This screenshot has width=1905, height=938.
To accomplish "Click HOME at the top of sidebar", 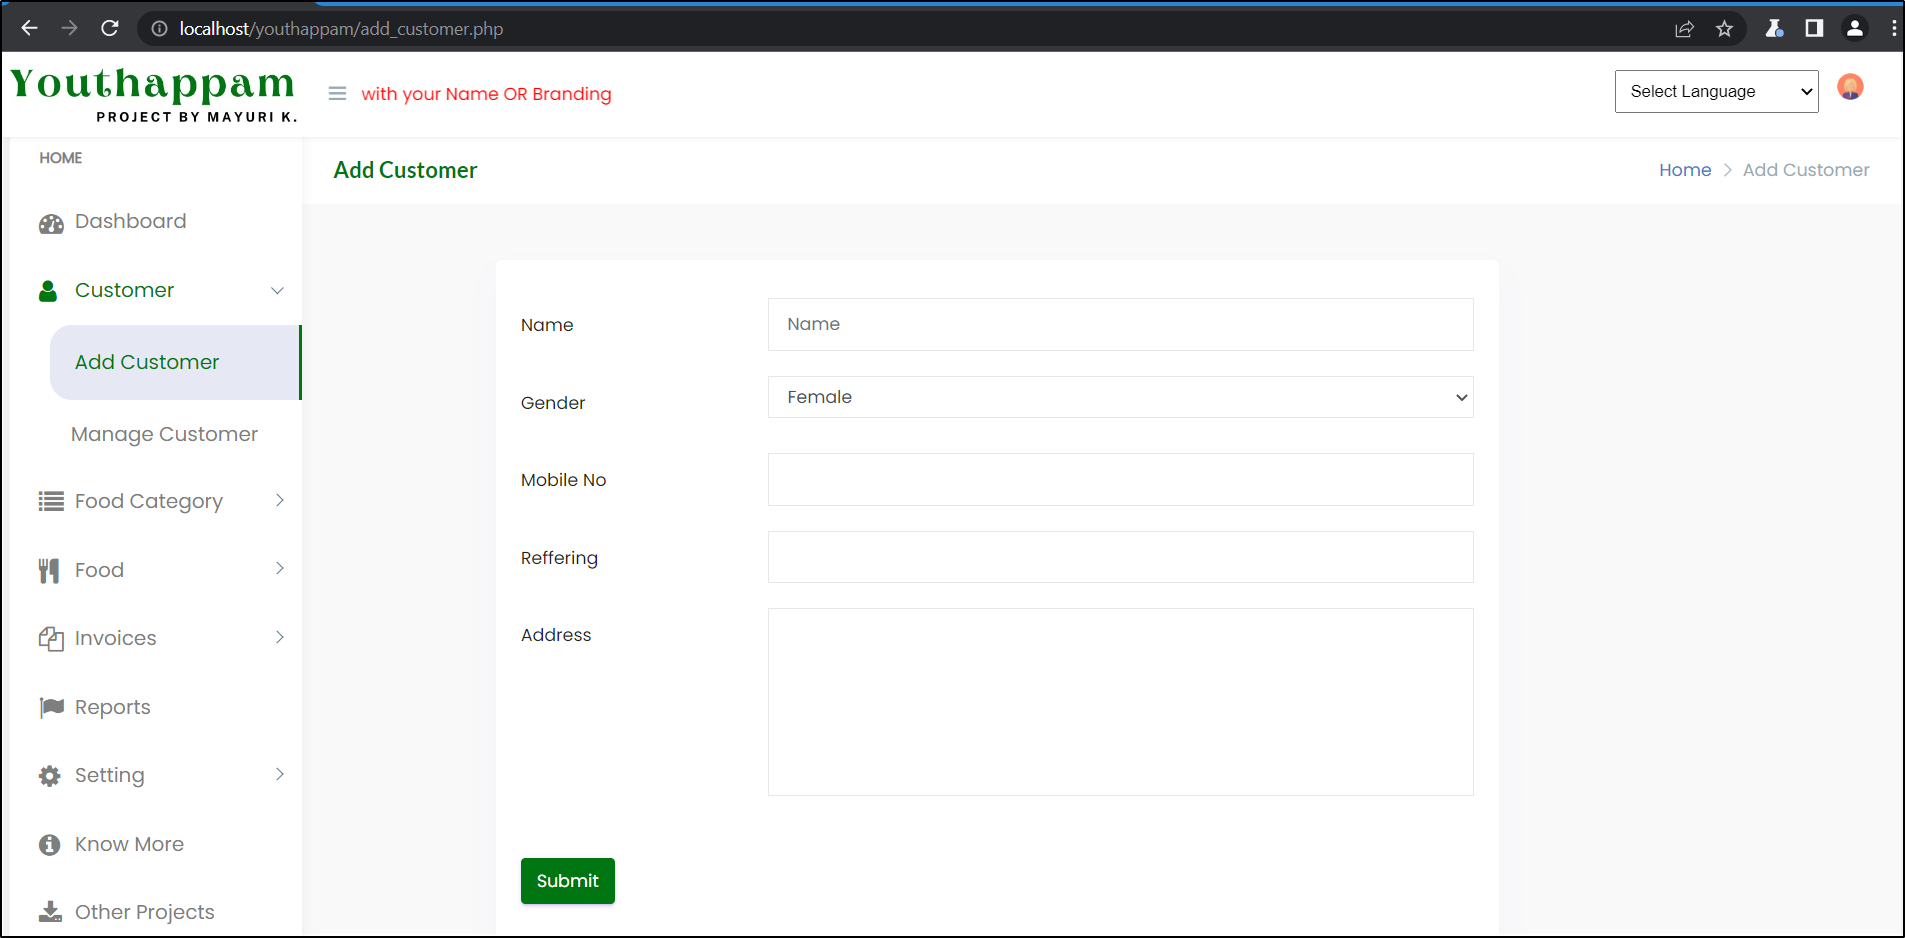I will tap(60, 157).
